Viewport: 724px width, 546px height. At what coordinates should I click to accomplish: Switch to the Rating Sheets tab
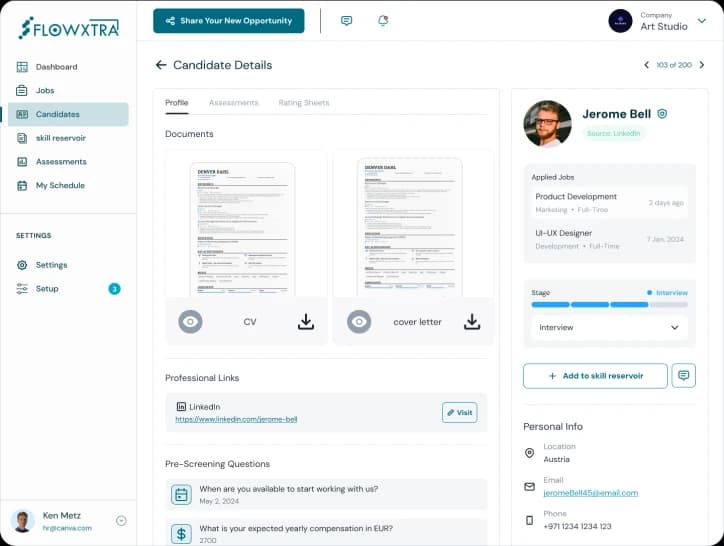pyautogui.click(x=303, y=103)
